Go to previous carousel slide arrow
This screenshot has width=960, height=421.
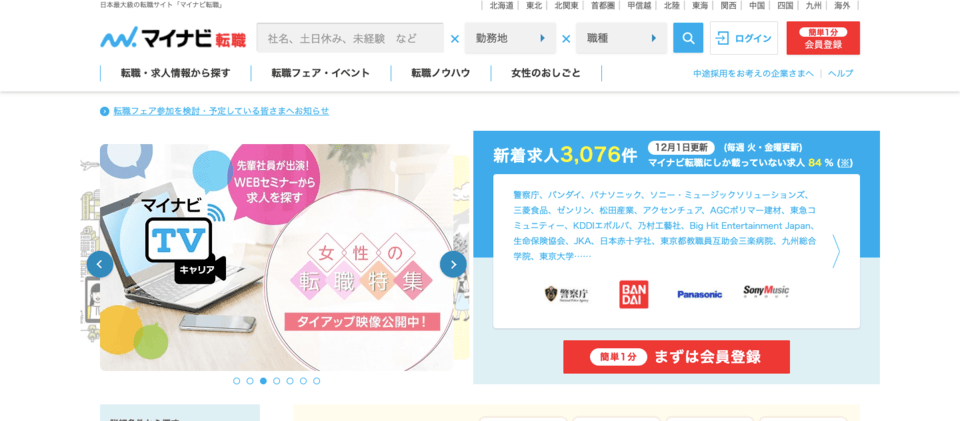pyautogui.click(x=100, y=264)
